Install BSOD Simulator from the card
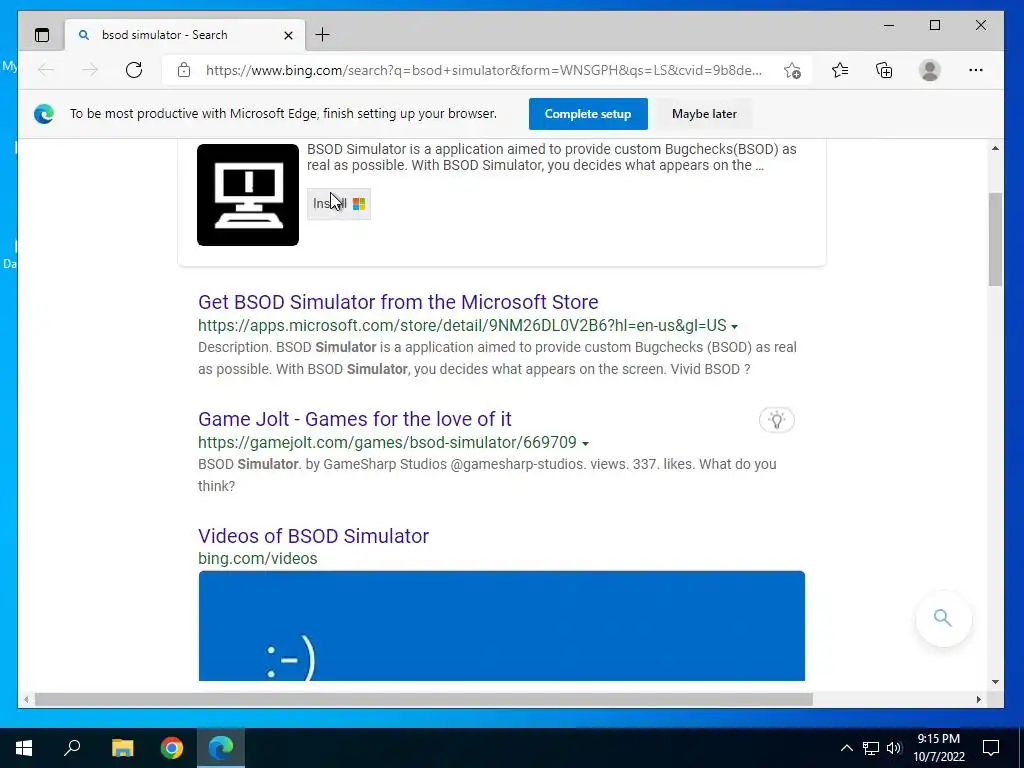The image size is (1024, 768). pos(339,204)
